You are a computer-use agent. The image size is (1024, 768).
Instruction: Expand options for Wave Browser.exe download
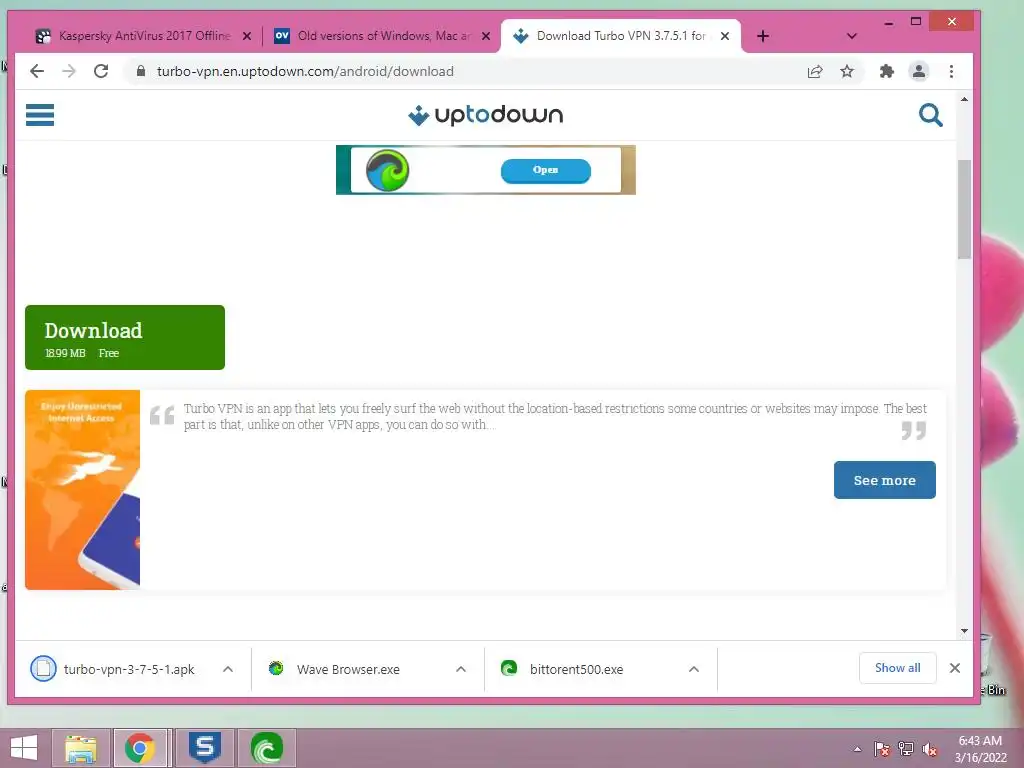tap(461, 669)
